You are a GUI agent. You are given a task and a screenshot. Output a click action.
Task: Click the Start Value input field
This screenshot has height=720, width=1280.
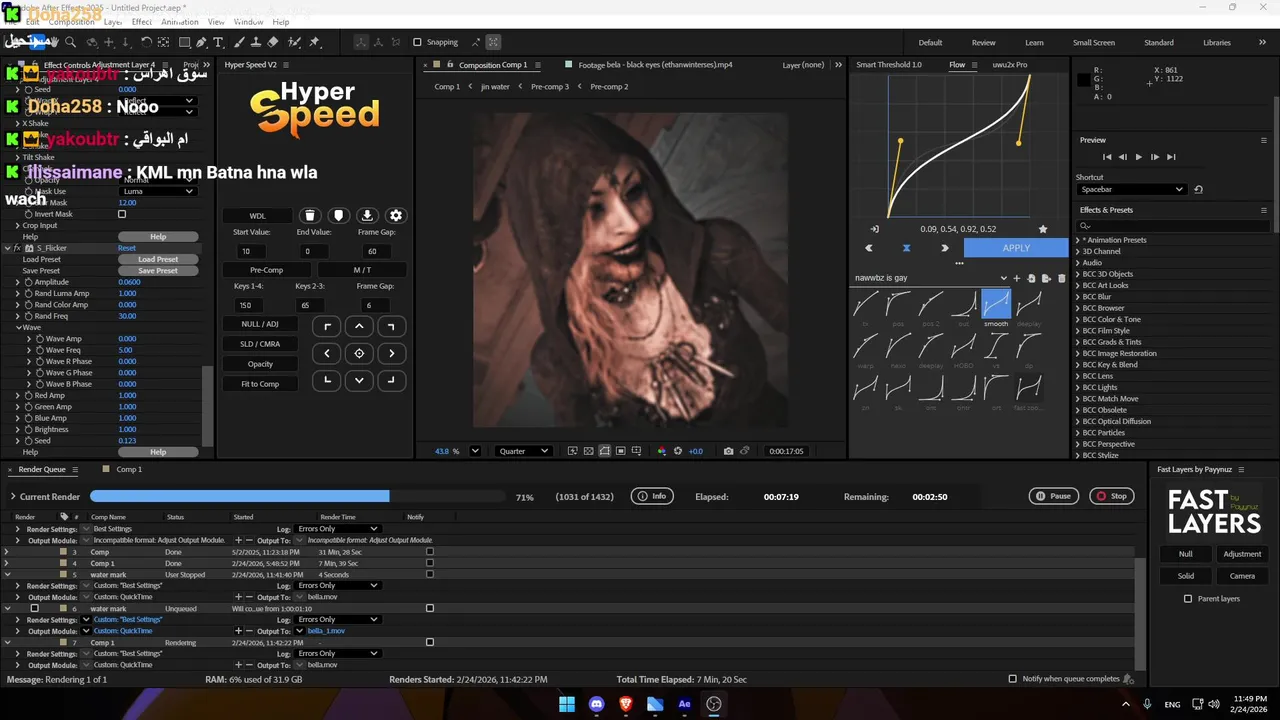(252, 251)
